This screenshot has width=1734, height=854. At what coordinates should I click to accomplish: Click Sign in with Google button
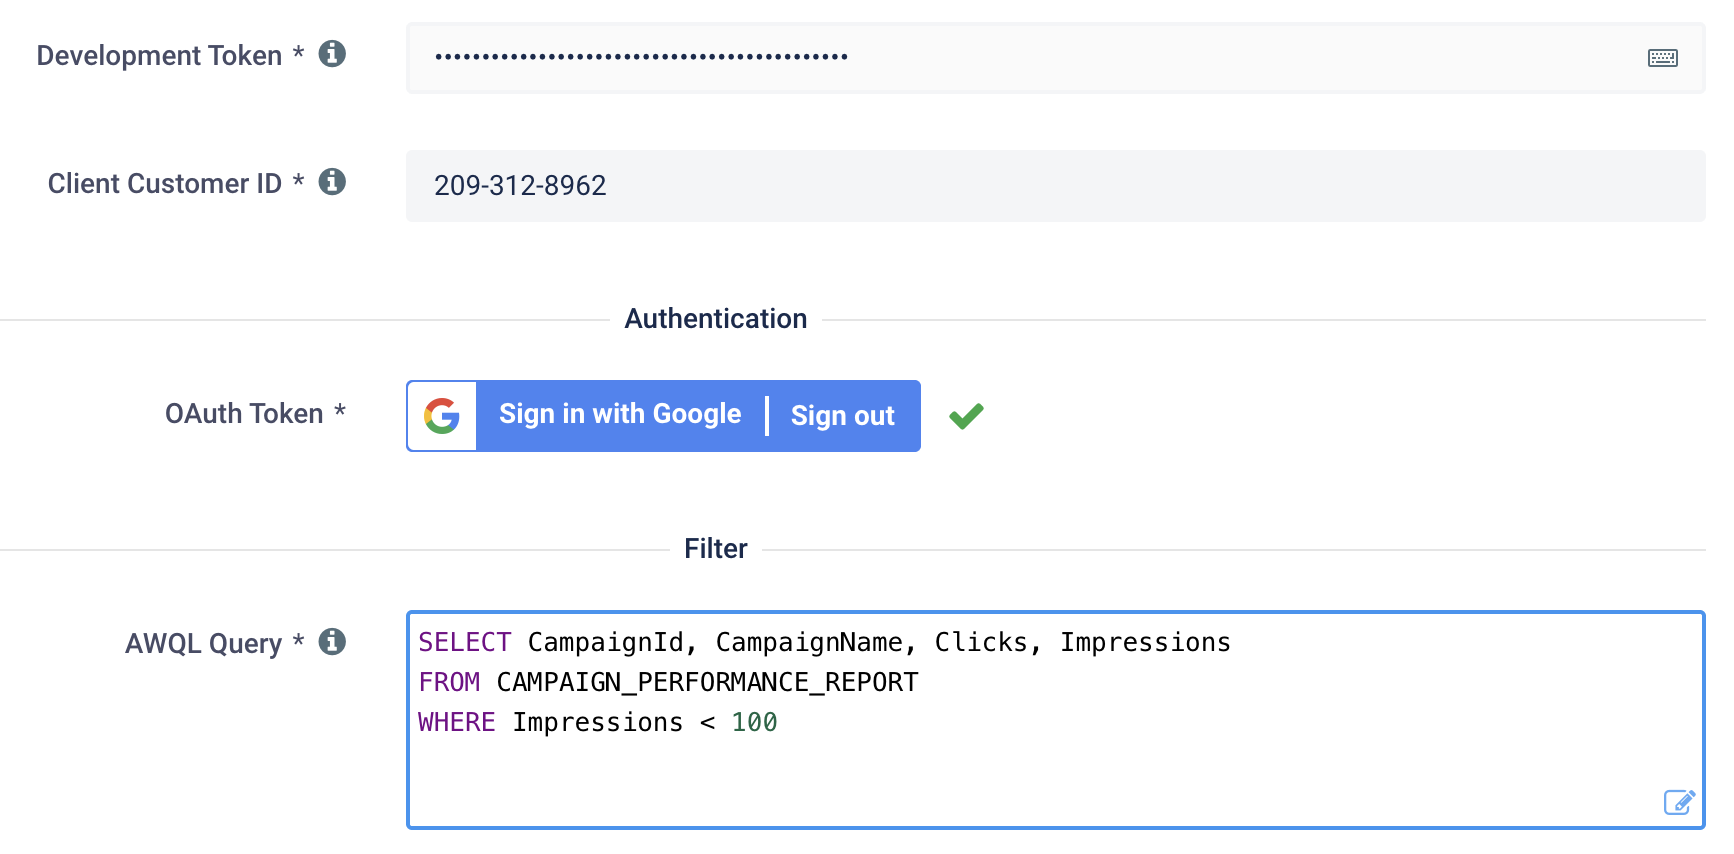620,414
